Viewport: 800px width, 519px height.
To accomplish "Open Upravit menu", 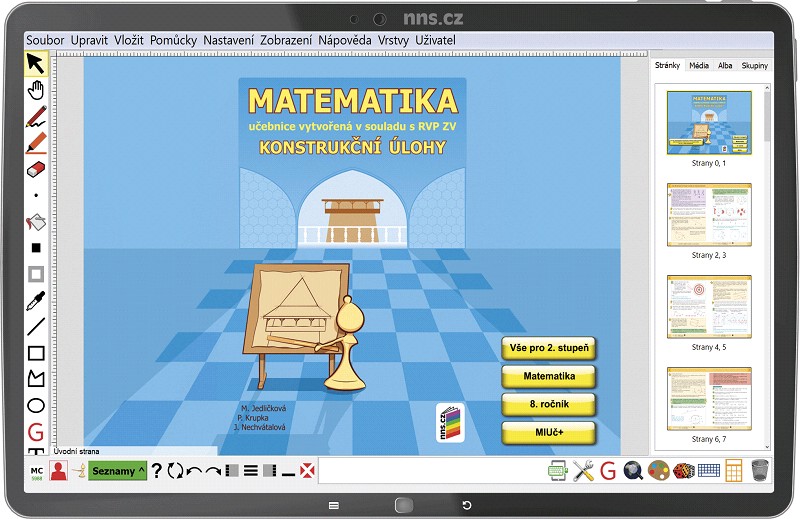I will (x=89, y=40).
